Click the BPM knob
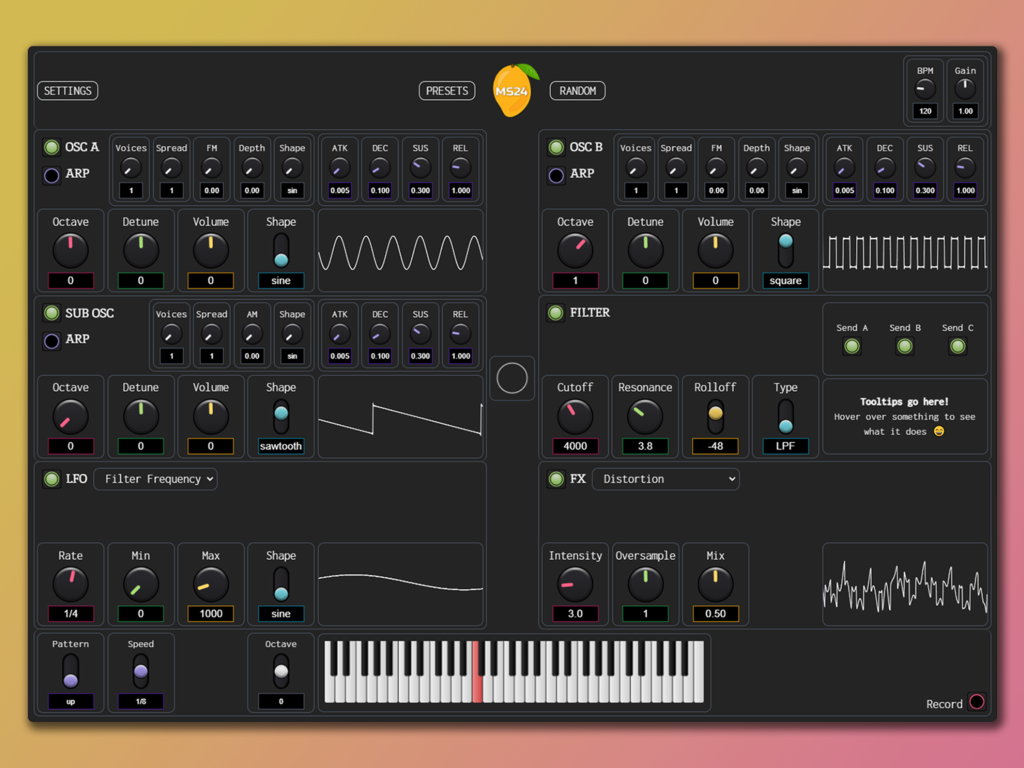1024x768 pixels. pyautogui.click(x=925, y=89)
